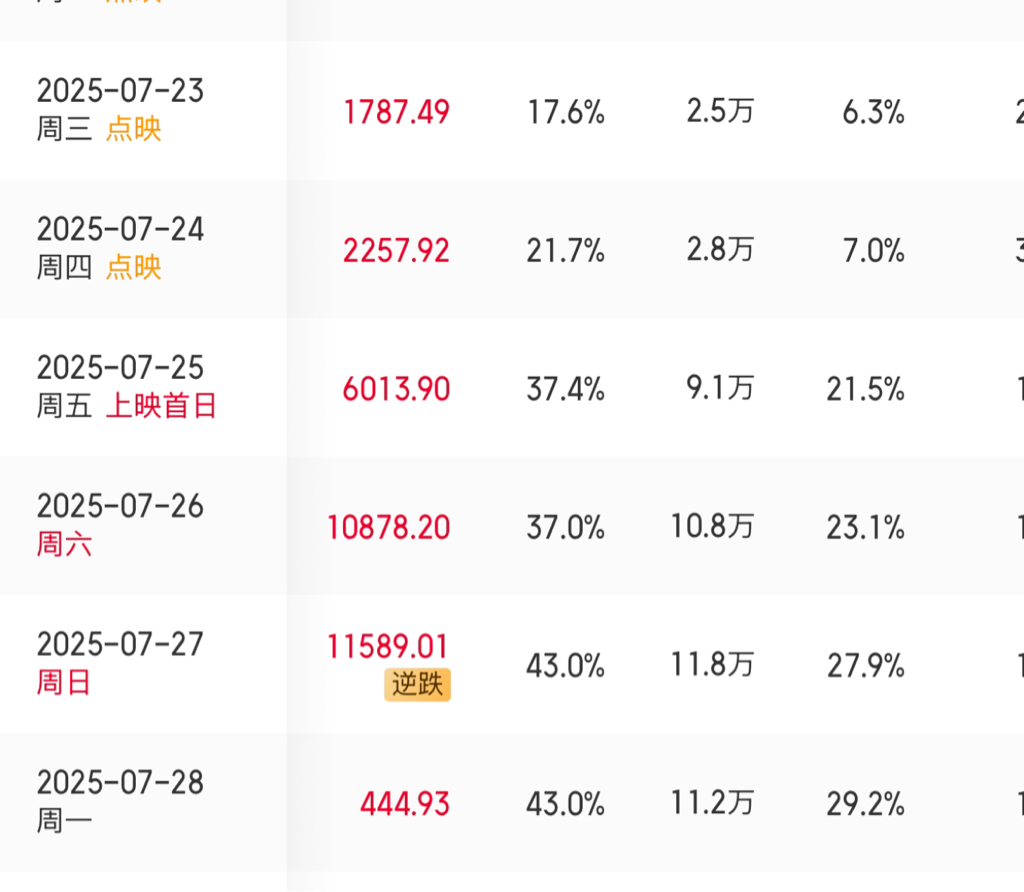The width and height of the screenshot is (1024, 892).
Task: Click the 点映 label for 2025-07-23
Action: point(134,129)
